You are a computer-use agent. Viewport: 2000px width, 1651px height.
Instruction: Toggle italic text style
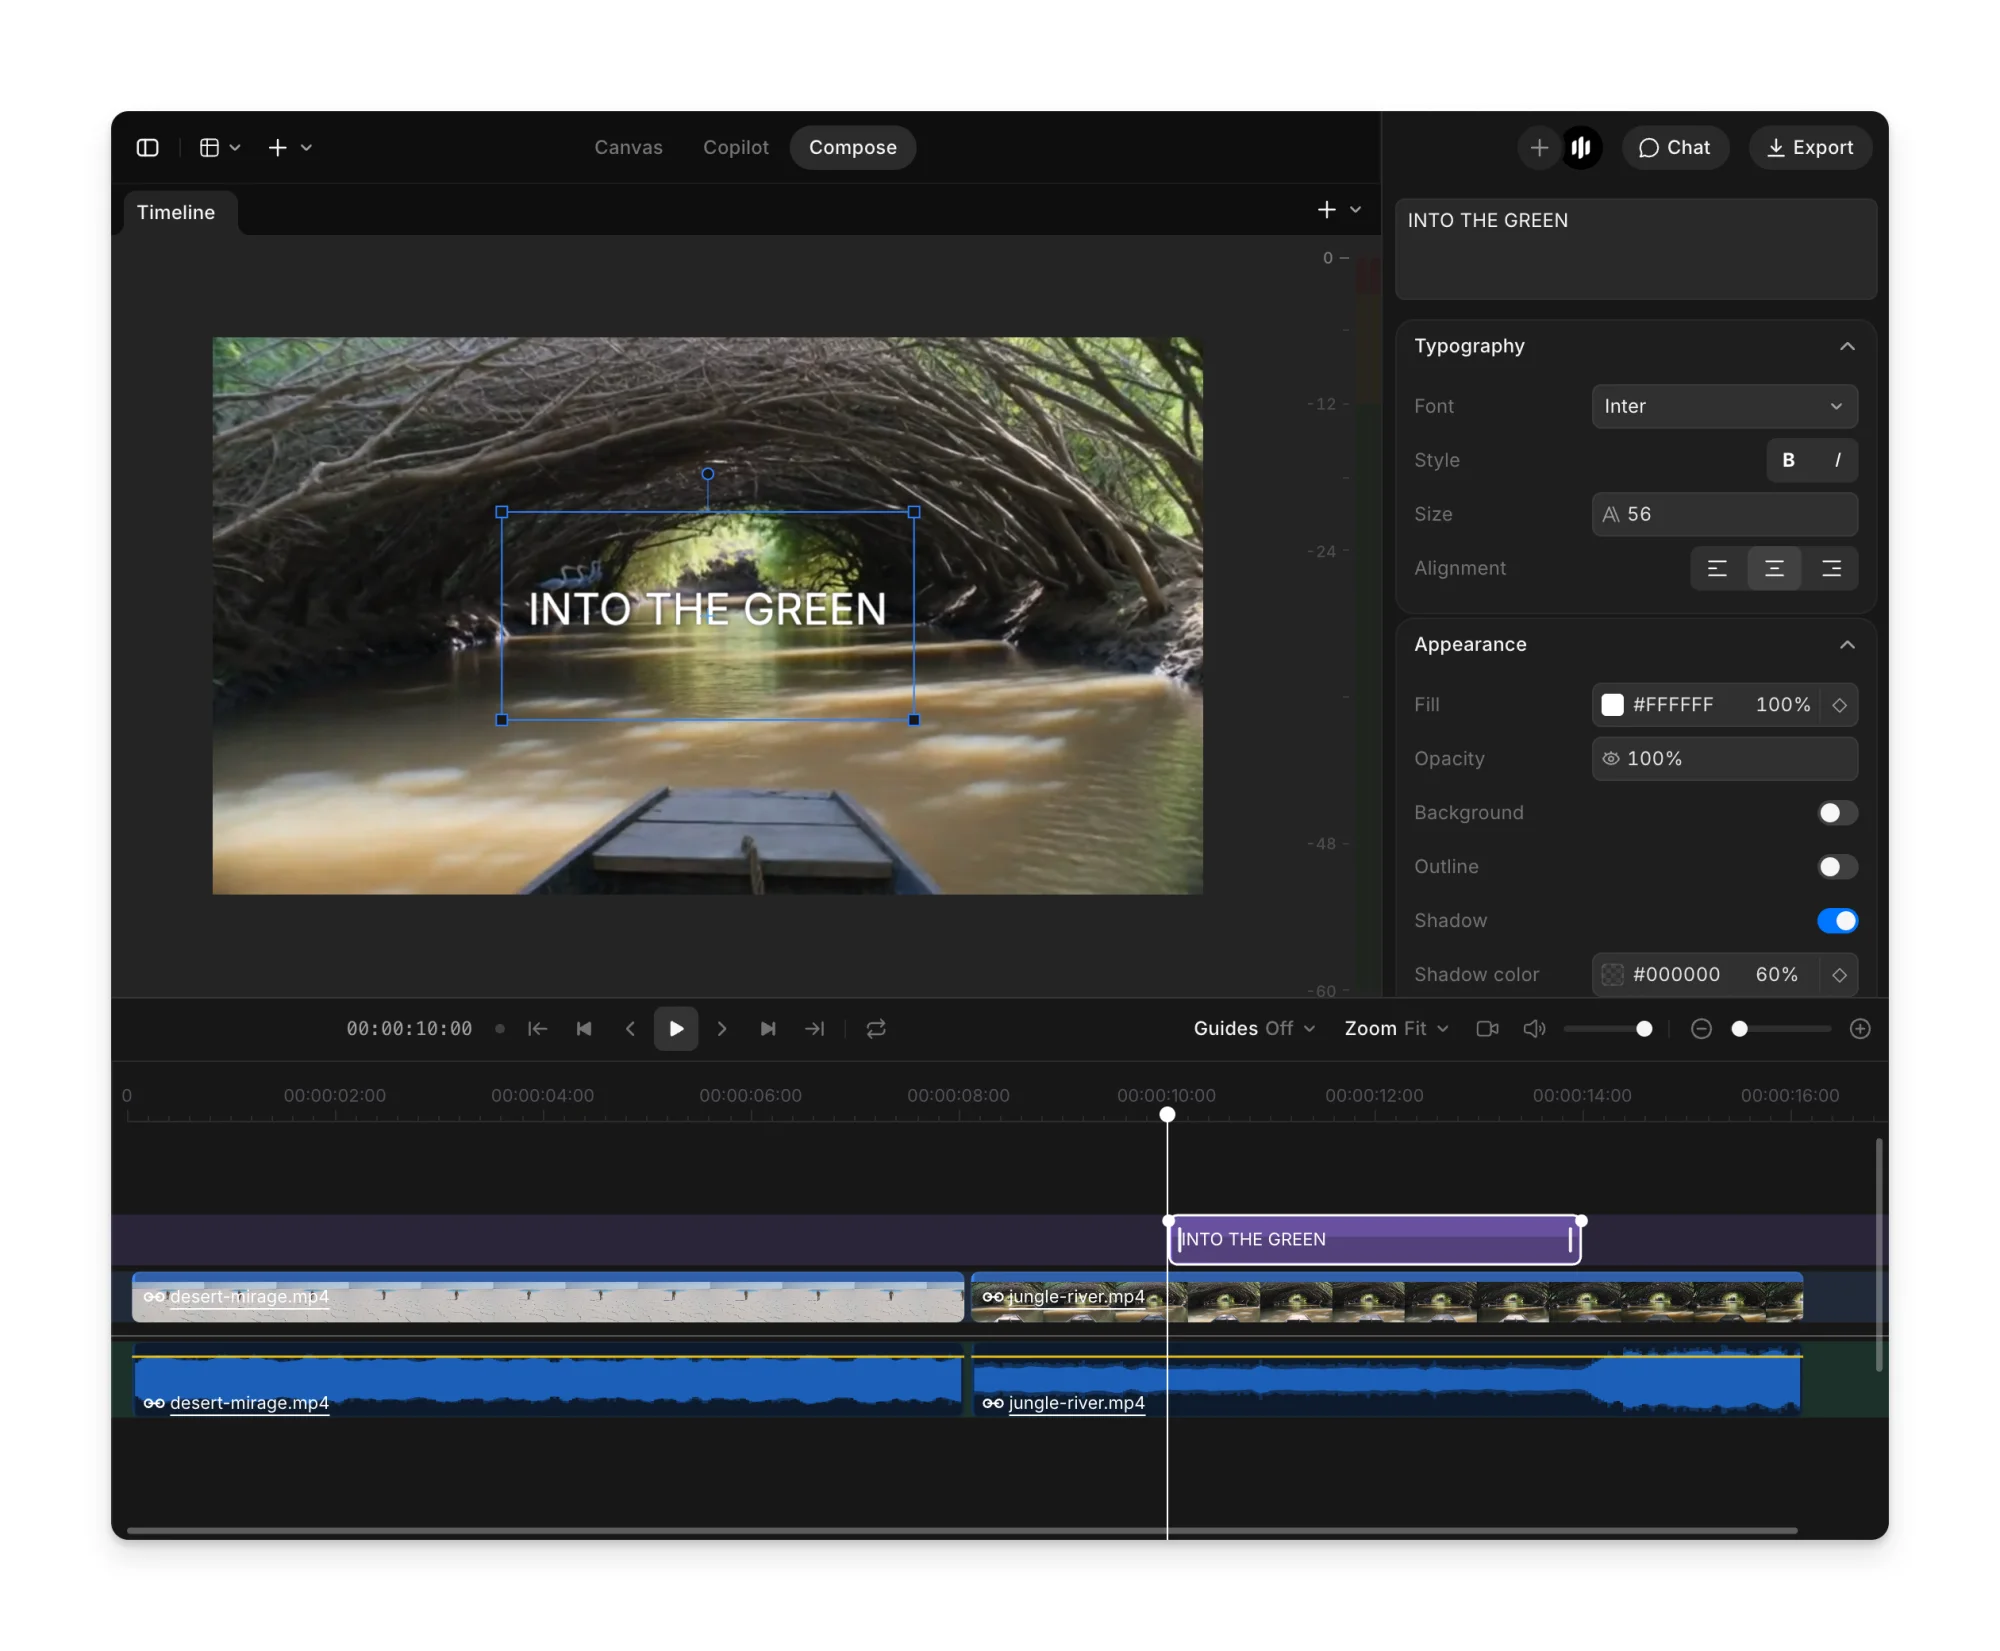pyautogui.click(x=1837, y=460)
